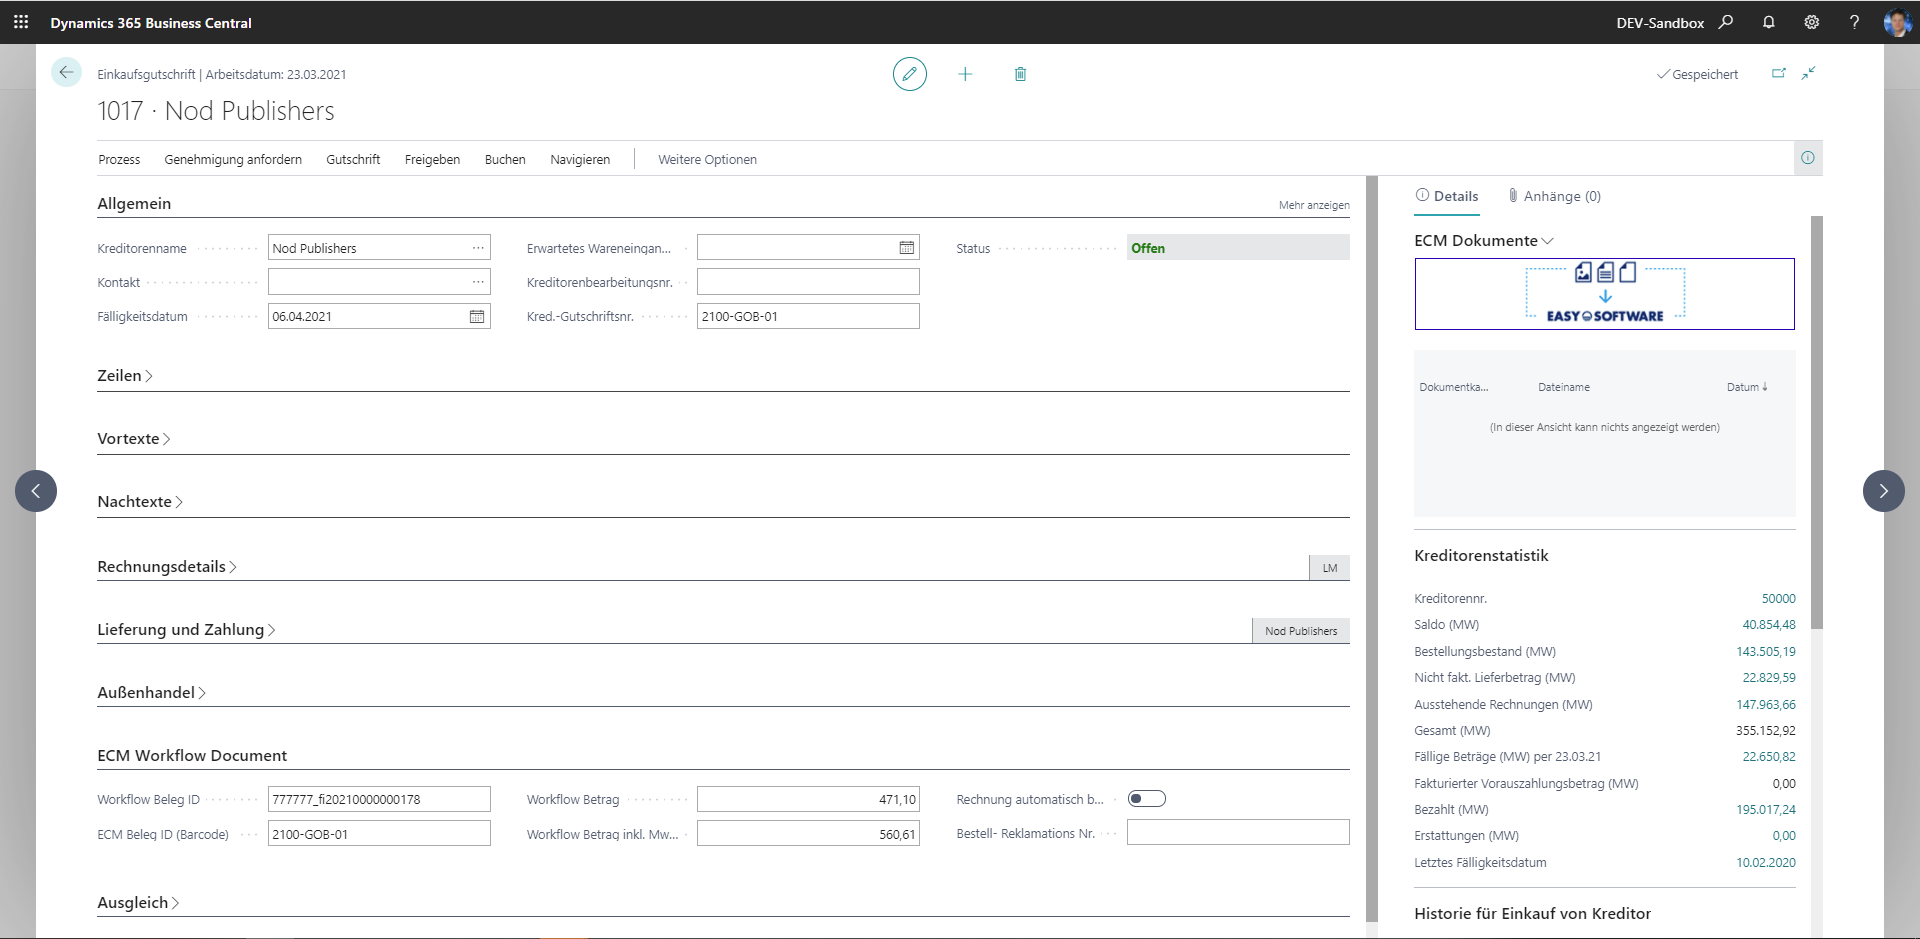Click Nicht fakt. Lieferbetrag 22.829,59 value
The height and width of the screenshot is (939, 1920).
(1769, 678)
